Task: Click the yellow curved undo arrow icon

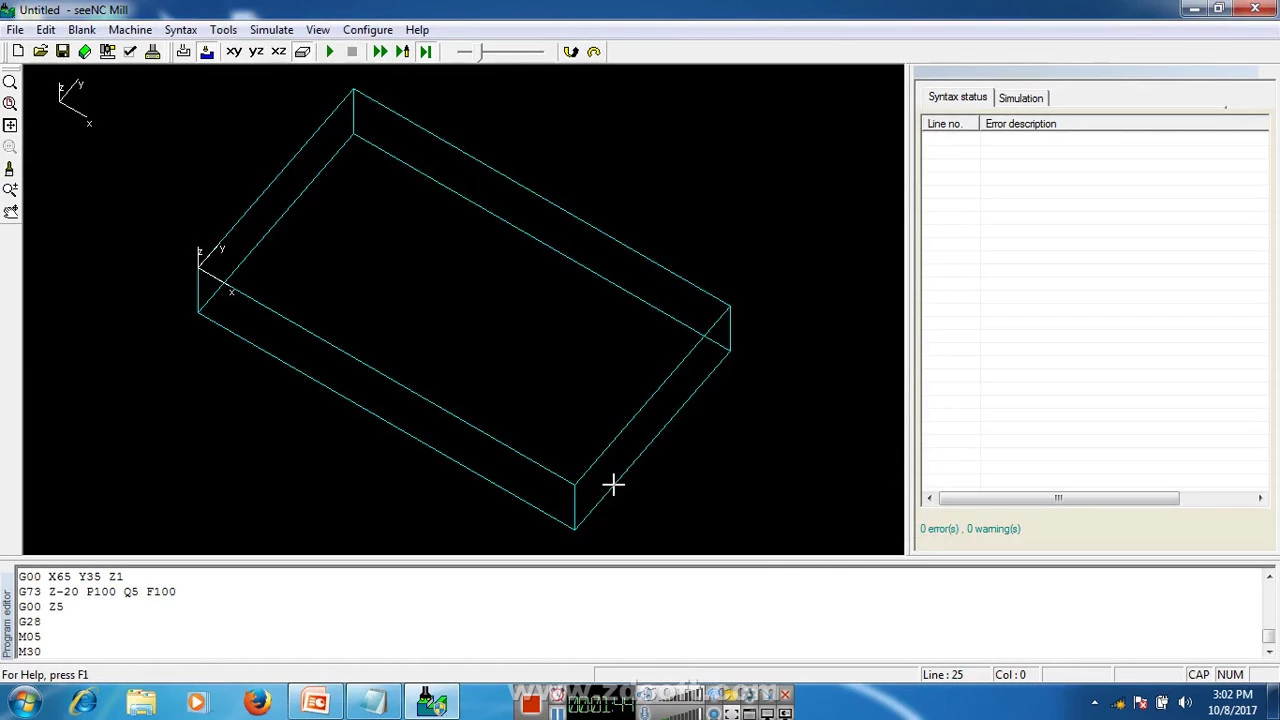Action: [x=594, y=52]
